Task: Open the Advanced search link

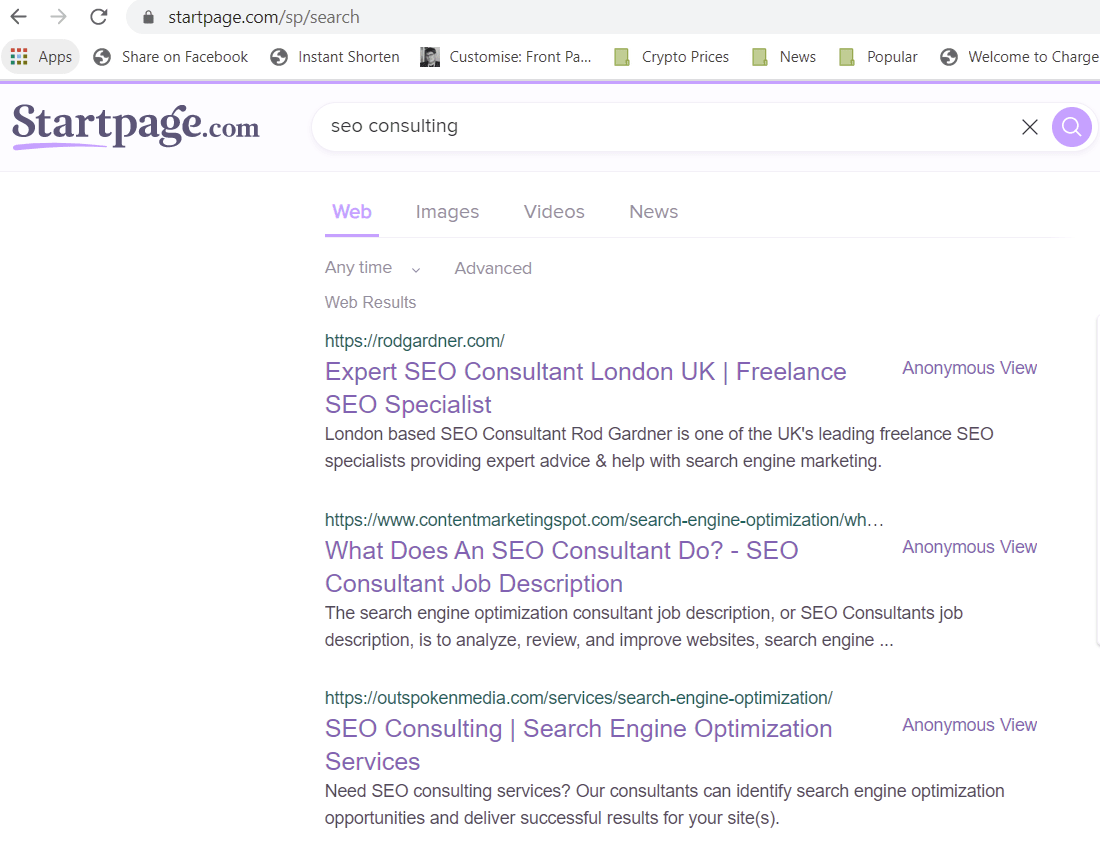Action: pos(492,268)
